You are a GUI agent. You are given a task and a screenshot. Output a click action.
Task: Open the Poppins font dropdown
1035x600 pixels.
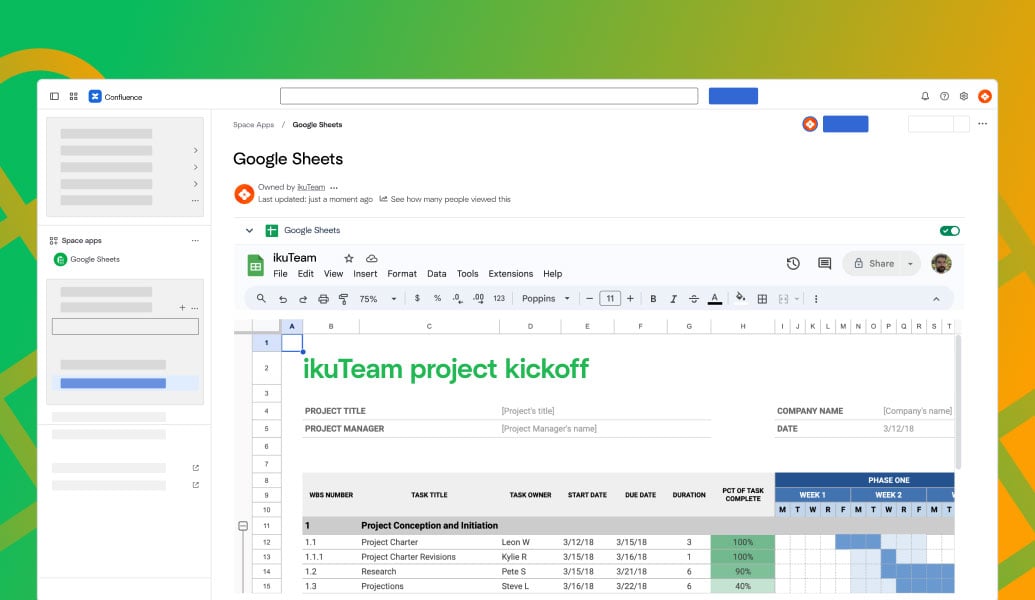(545, 298)
